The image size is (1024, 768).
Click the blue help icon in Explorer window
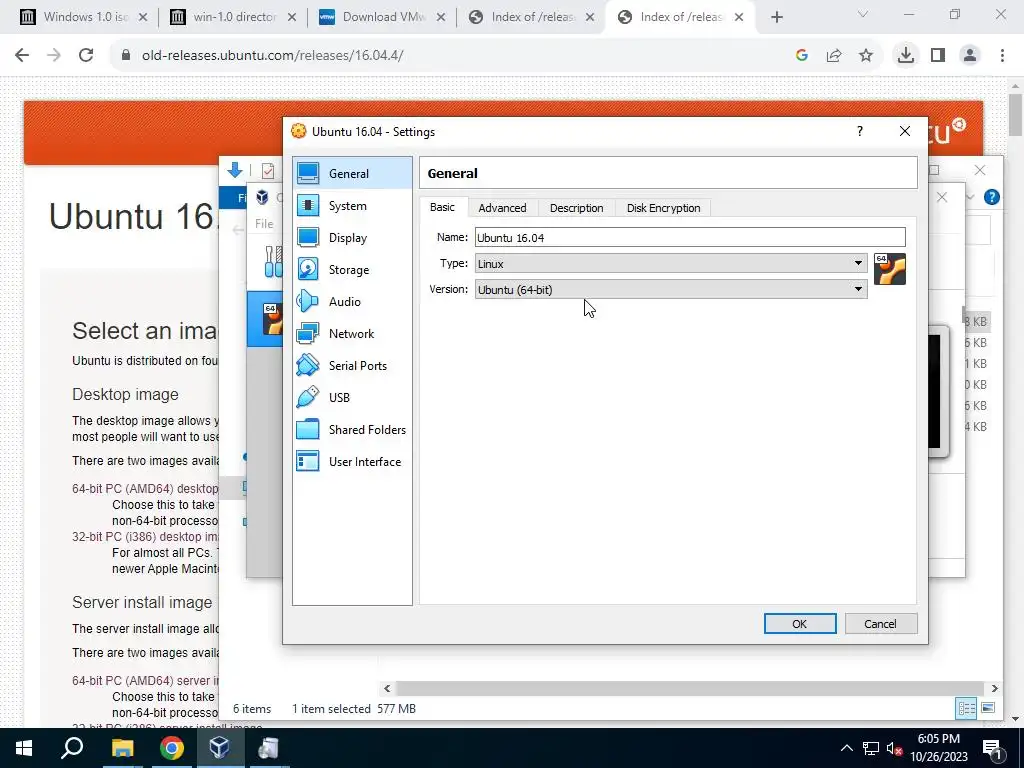point(991,197)
